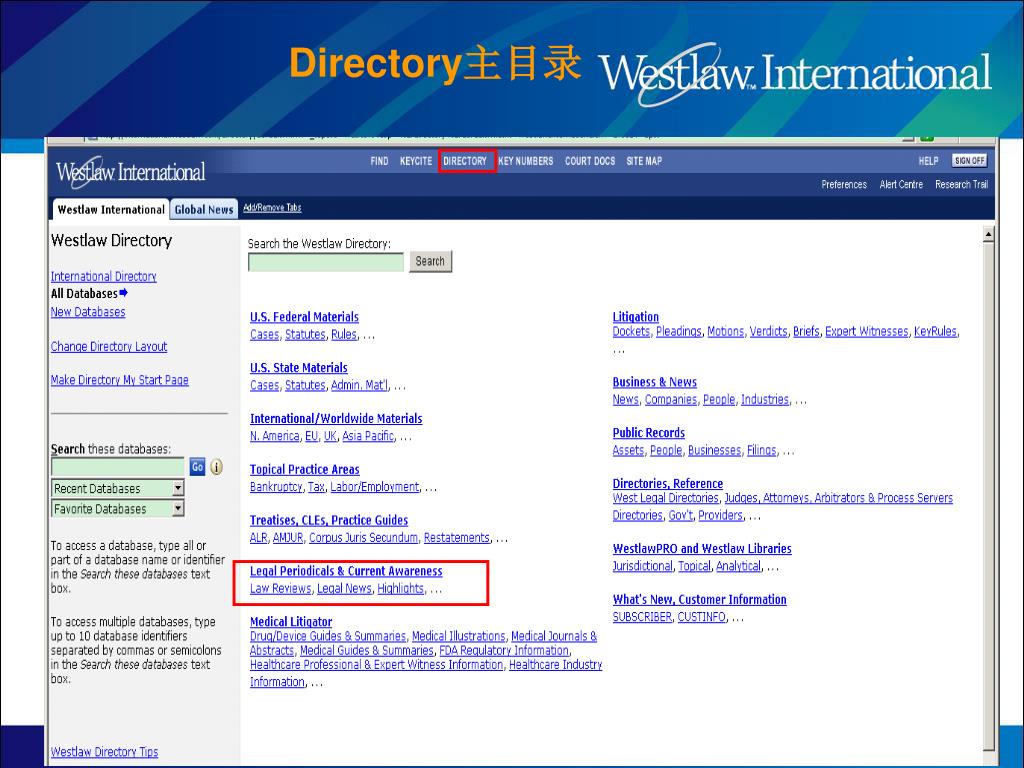Open the Jurisdictional link
The image size is (1024, 768).
click(643, 566)
